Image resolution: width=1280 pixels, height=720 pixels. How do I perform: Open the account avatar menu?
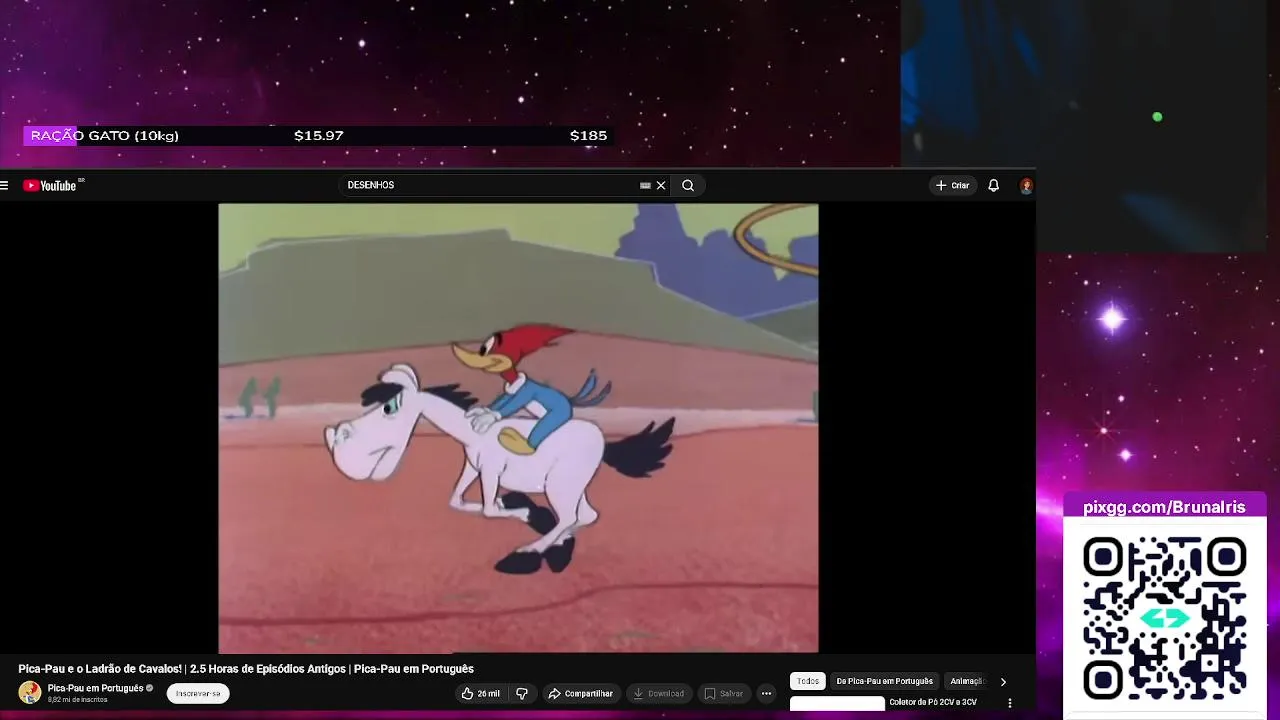click(x=1026, y=185)
